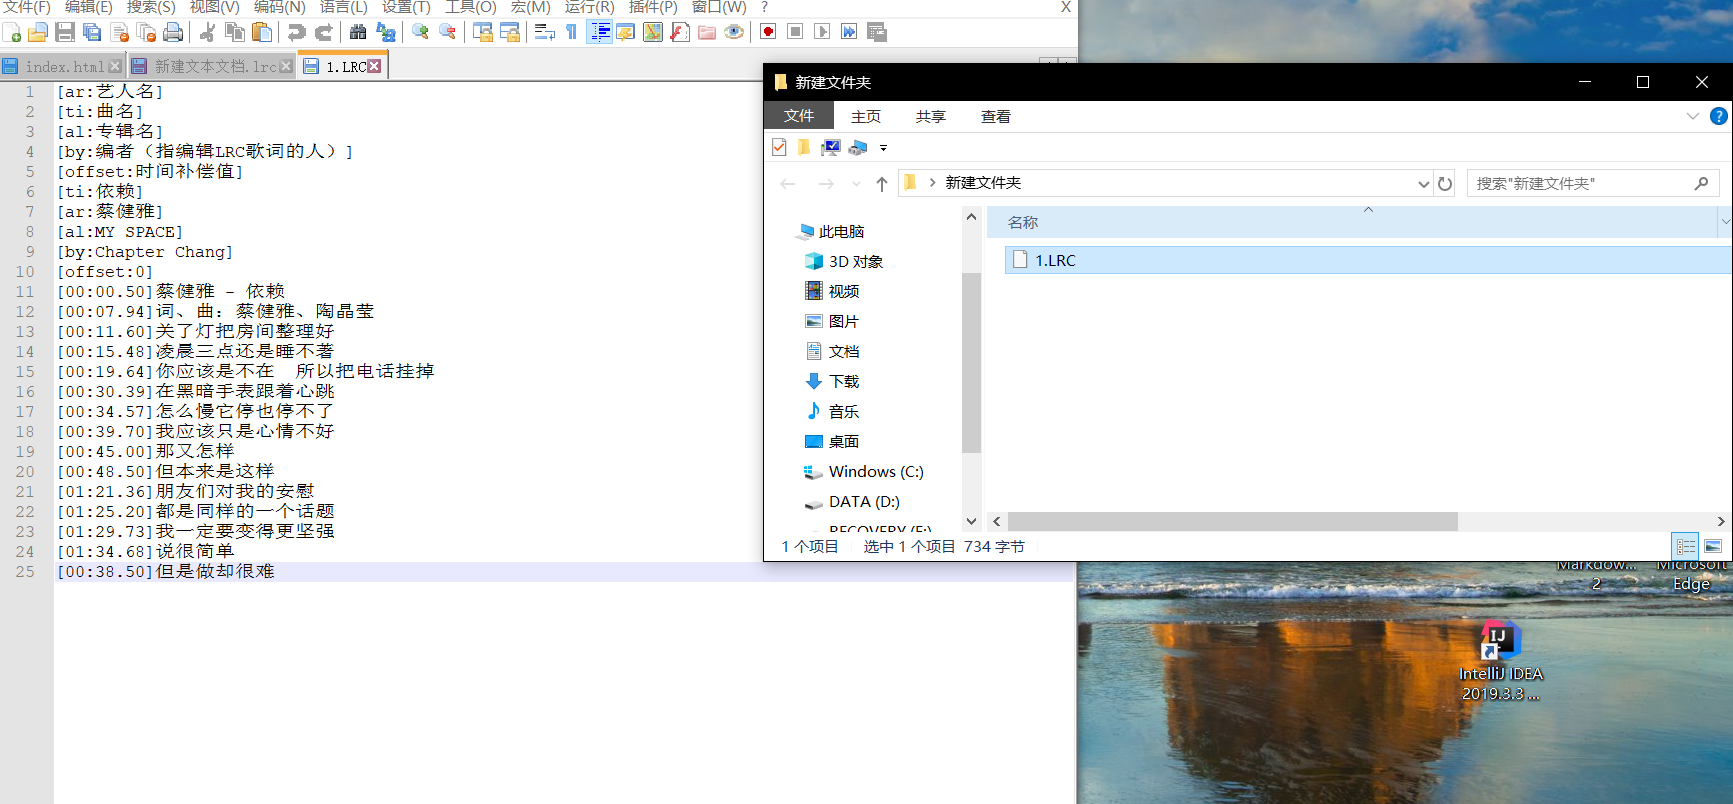Start macro recording with the red record icon
Screen dimensions: 1733x804
point(768,32)
